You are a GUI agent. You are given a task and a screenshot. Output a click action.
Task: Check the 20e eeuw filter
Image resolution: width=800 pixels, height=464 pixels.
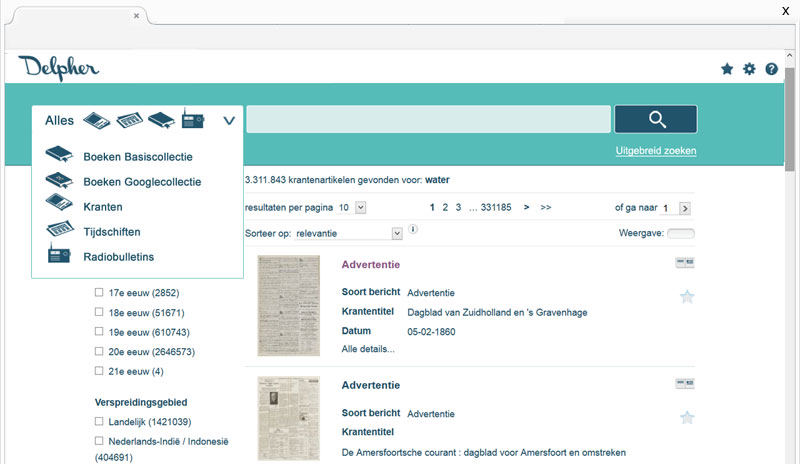(99, 351)
